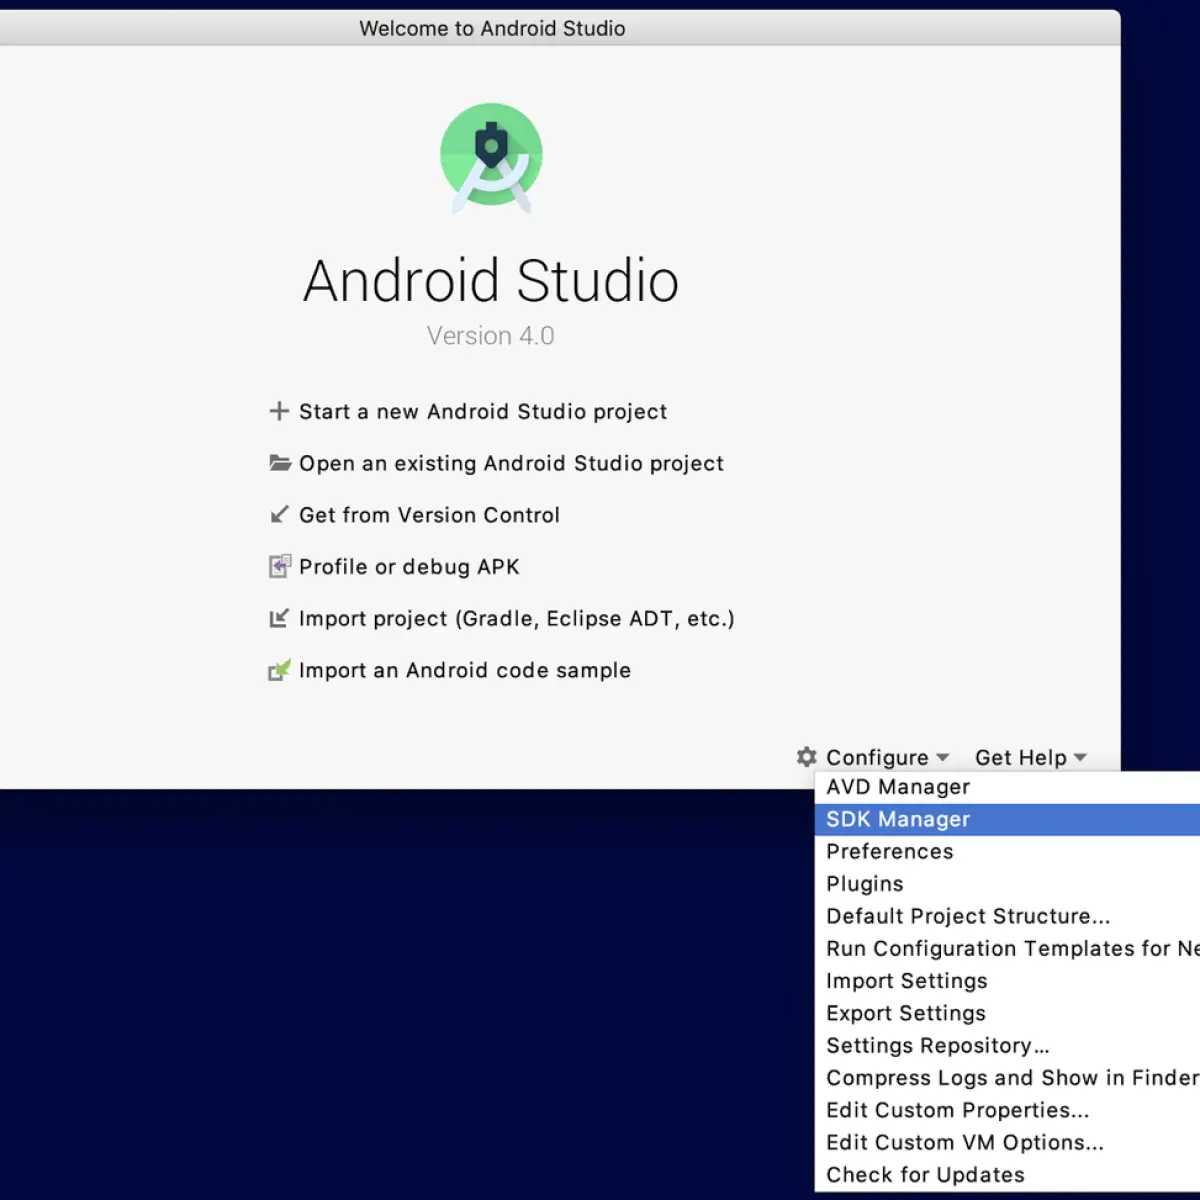
Task: Select Import an Android code sample
Action: 465,670
